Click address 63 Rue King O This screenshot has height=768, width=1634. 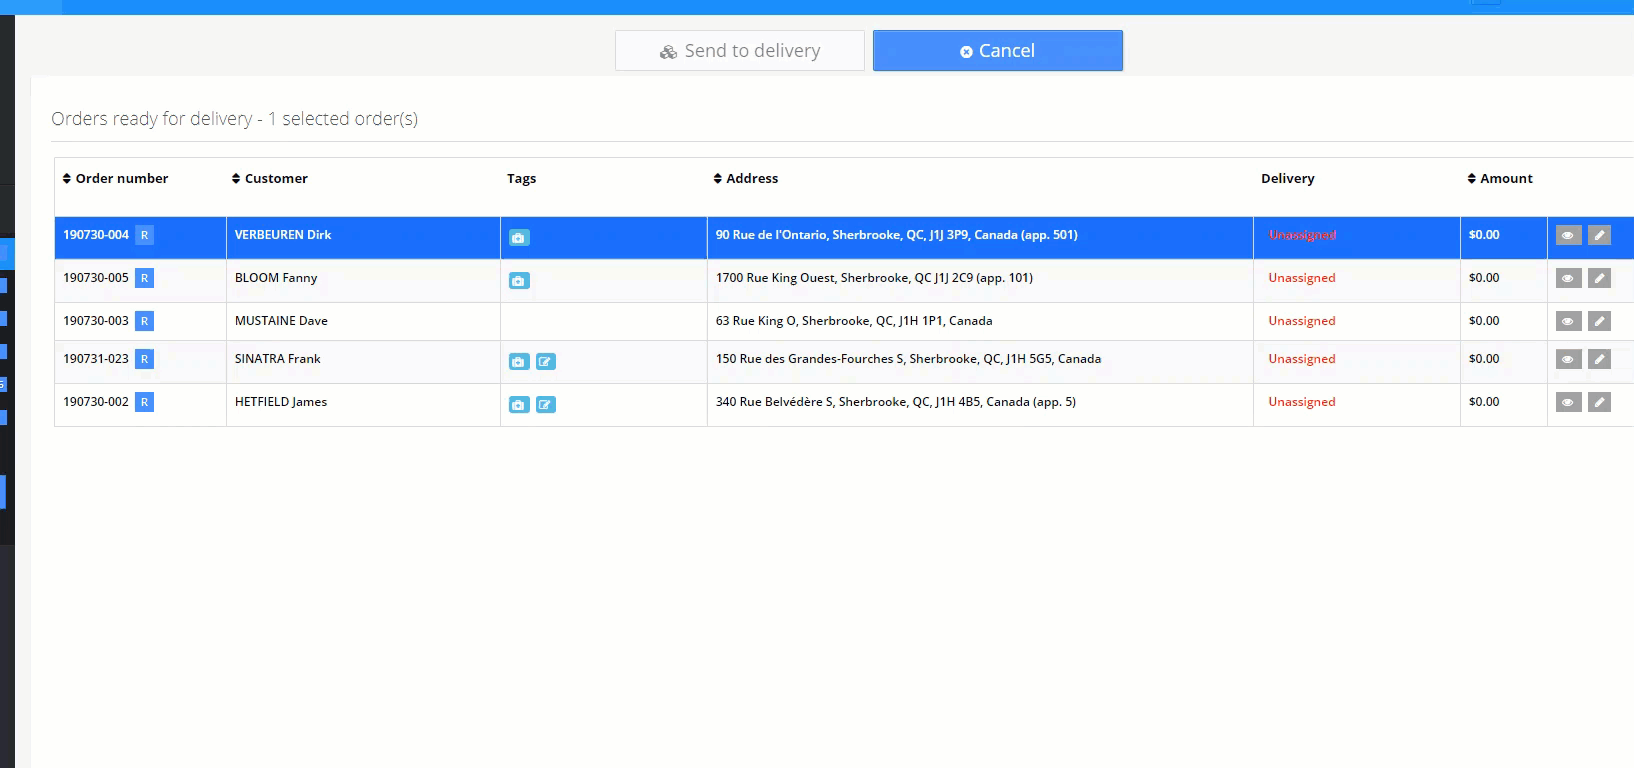(x=854, y=321)
